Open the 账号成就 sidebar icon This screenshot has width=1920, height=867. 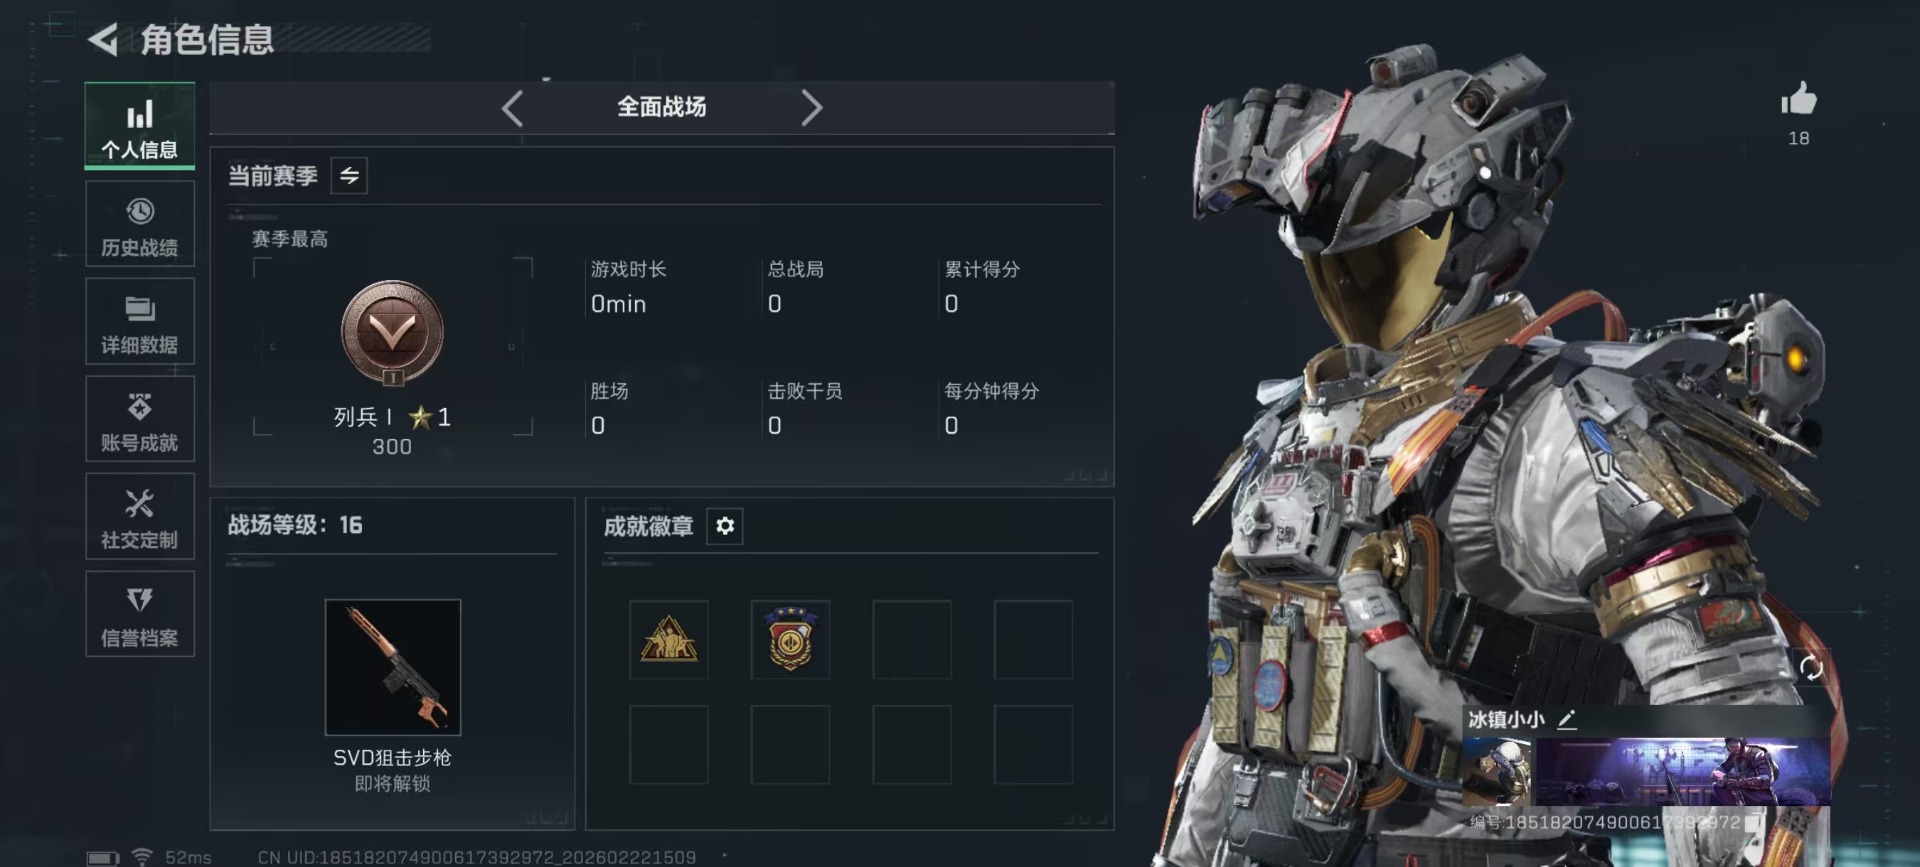140,419
